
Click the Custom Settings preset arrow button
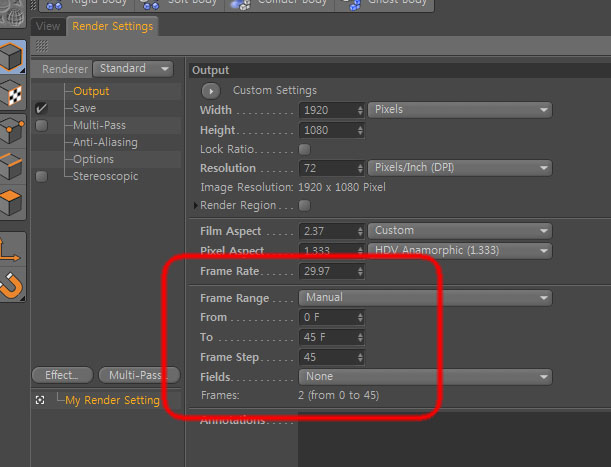[x=211, y=91]
